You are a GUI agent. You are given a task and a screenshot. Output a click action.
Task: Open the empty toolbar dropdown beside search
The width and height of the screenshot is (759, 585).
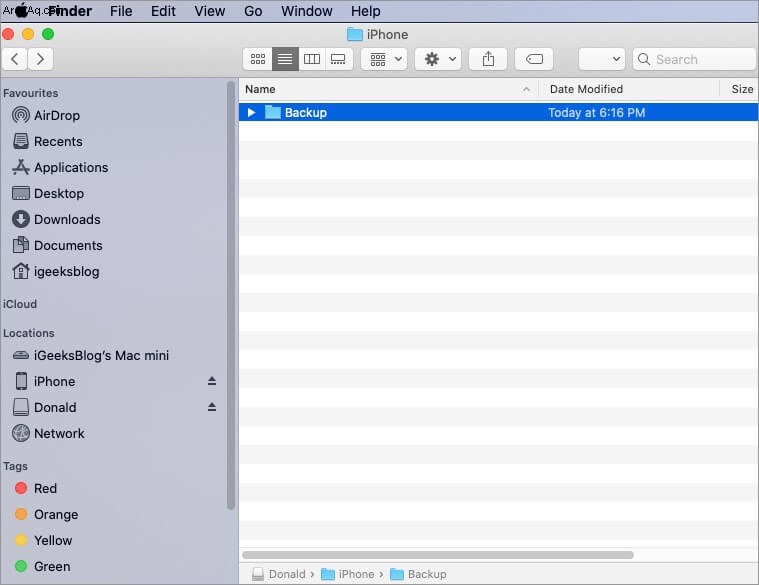[602, 59]
